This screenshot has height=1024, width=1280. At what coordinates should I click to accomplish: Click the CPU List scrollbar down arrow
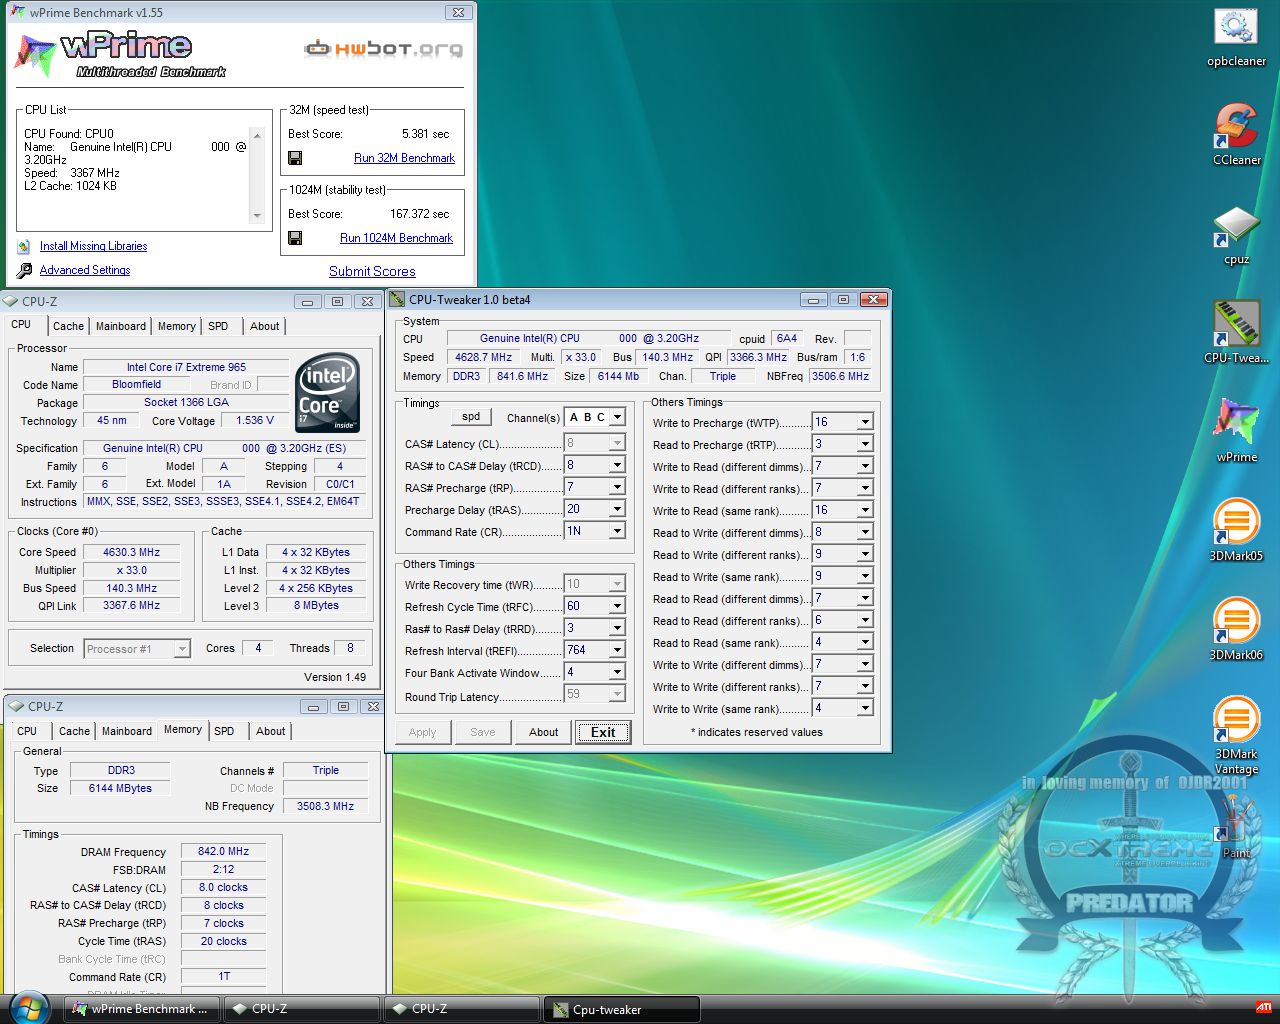(257, 216)
